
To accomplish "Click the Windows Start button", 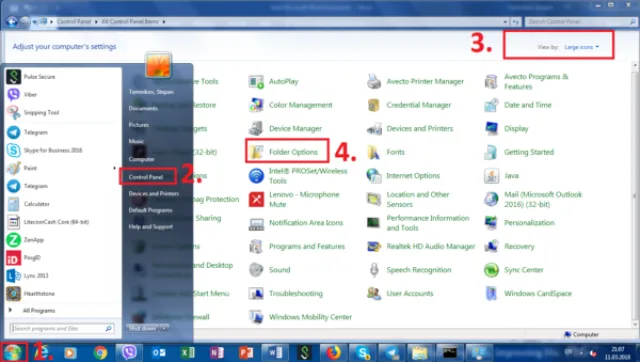I will coord(13,352).
